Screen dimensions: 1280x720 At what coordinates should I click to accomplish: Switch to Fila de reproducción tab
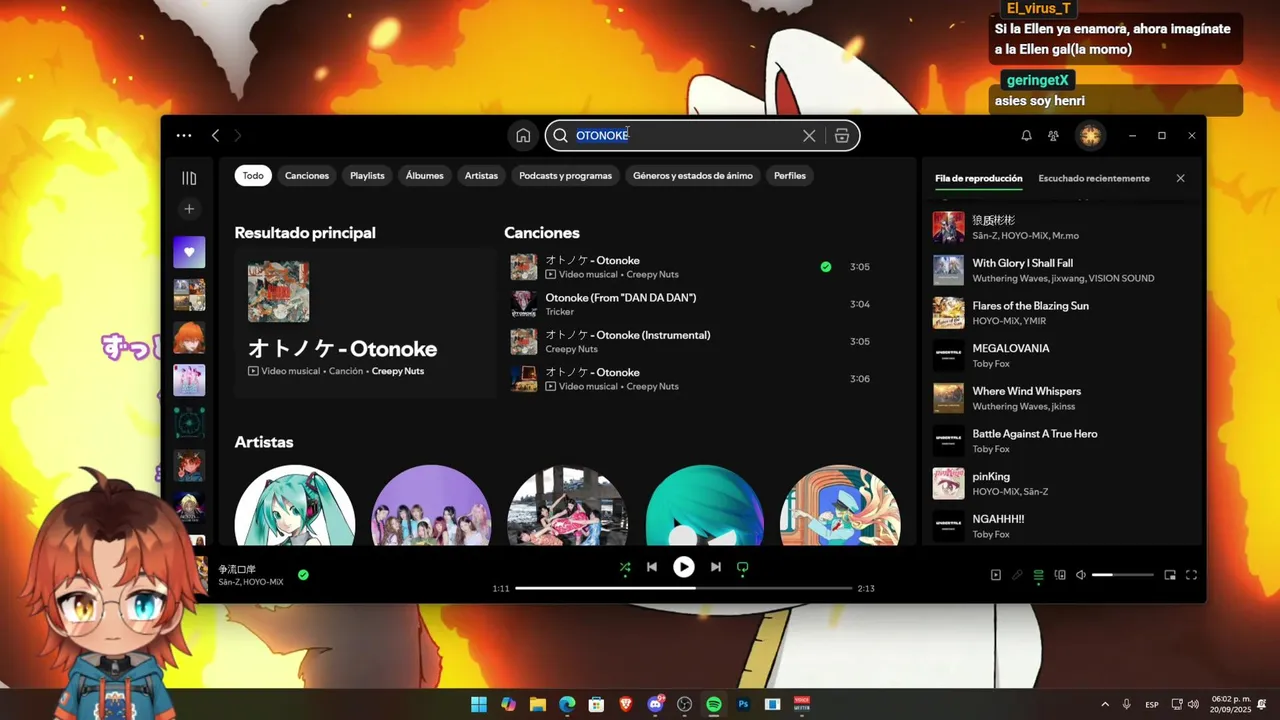point(979,178)
